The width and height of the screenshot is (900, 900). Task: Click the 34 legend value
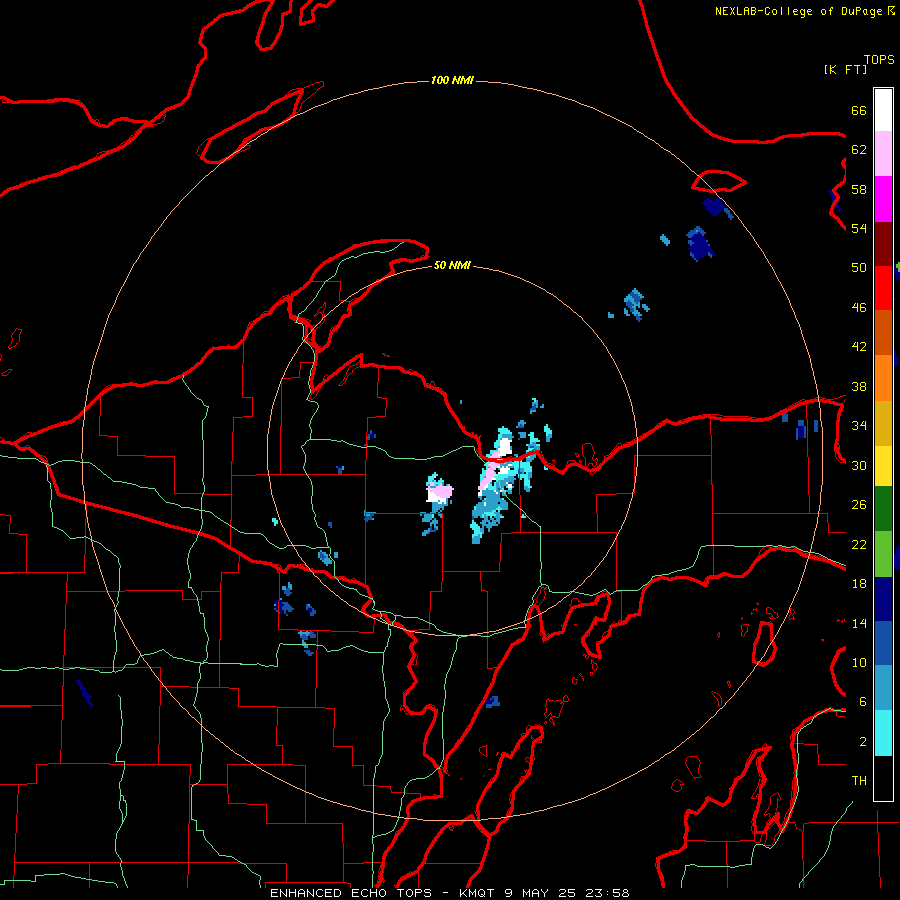click(859, 426)
